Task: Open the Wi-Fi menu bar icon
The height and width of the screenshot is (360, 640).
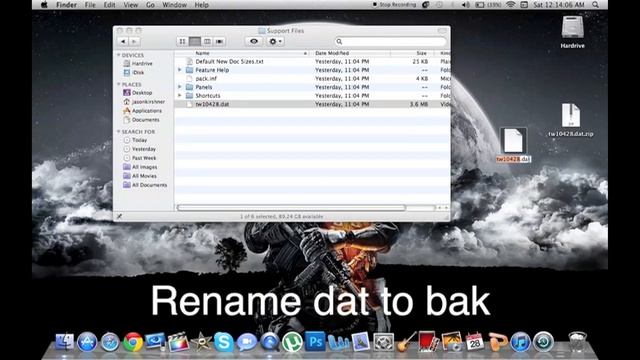Action: point(510,5)
